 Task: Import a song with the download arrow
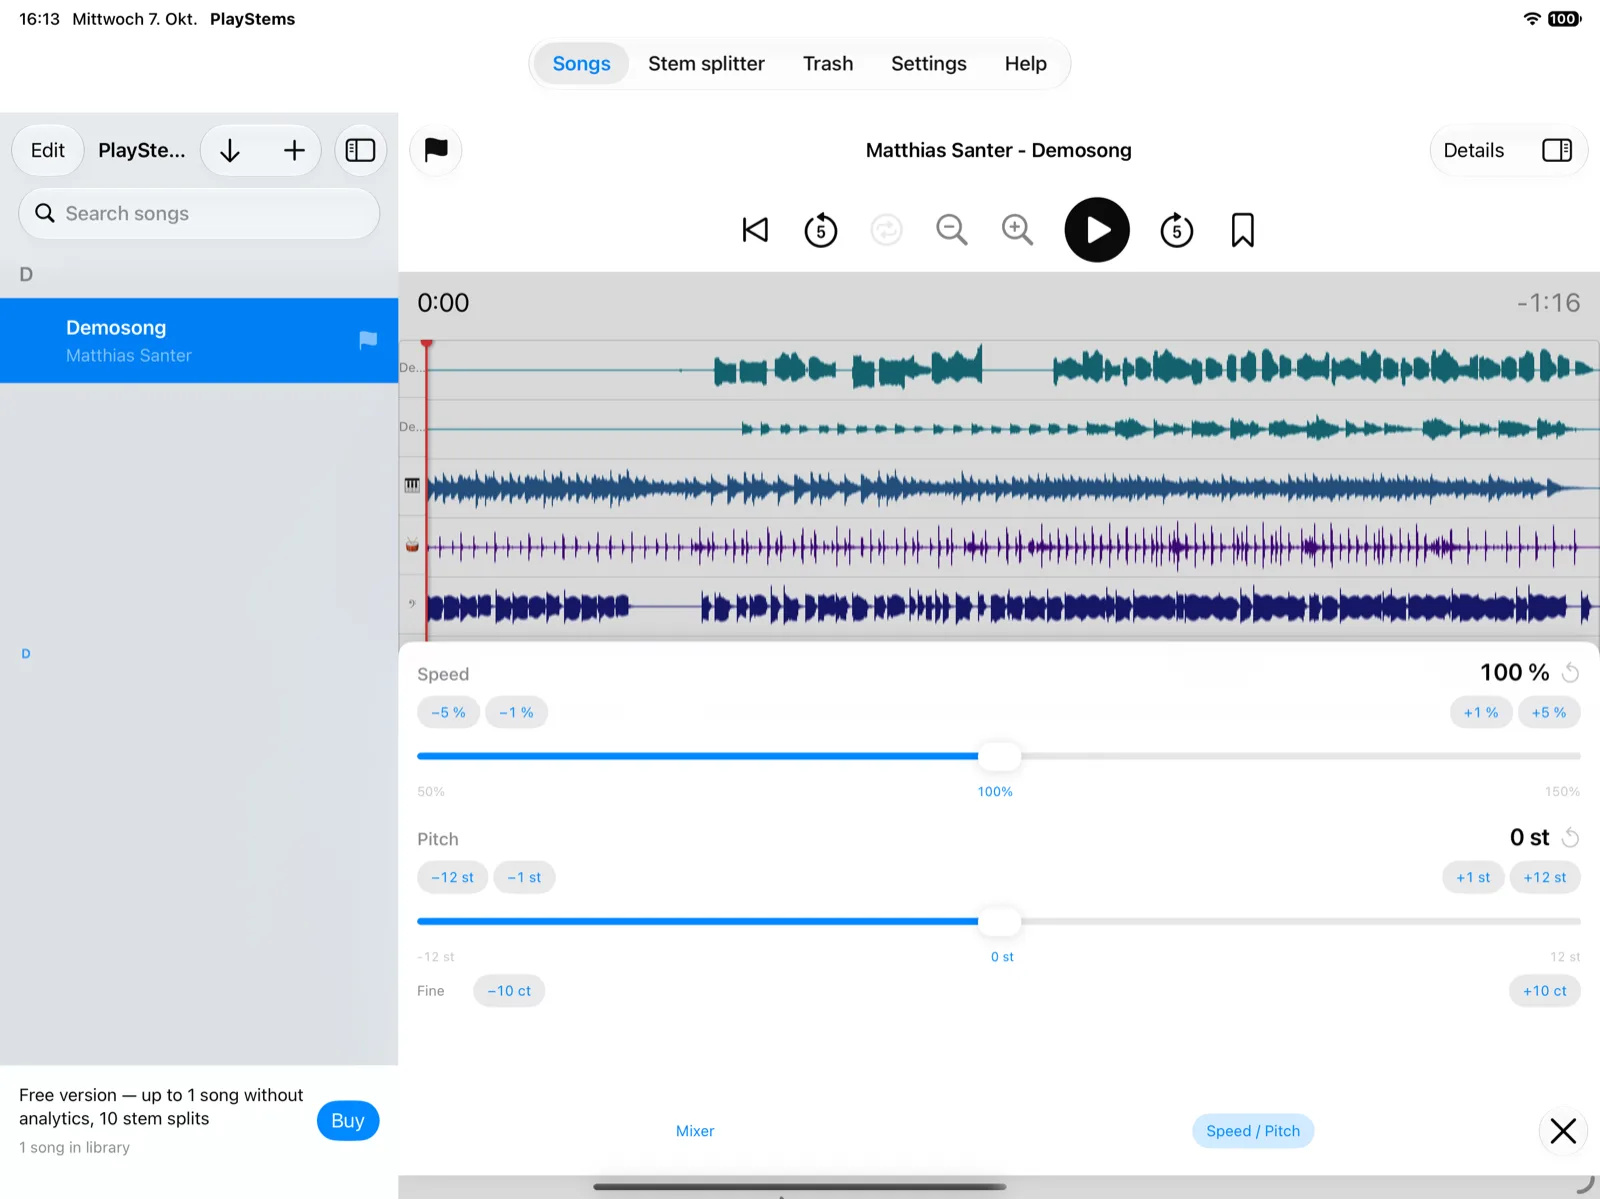pyautogui.click(x=230, y=150)
